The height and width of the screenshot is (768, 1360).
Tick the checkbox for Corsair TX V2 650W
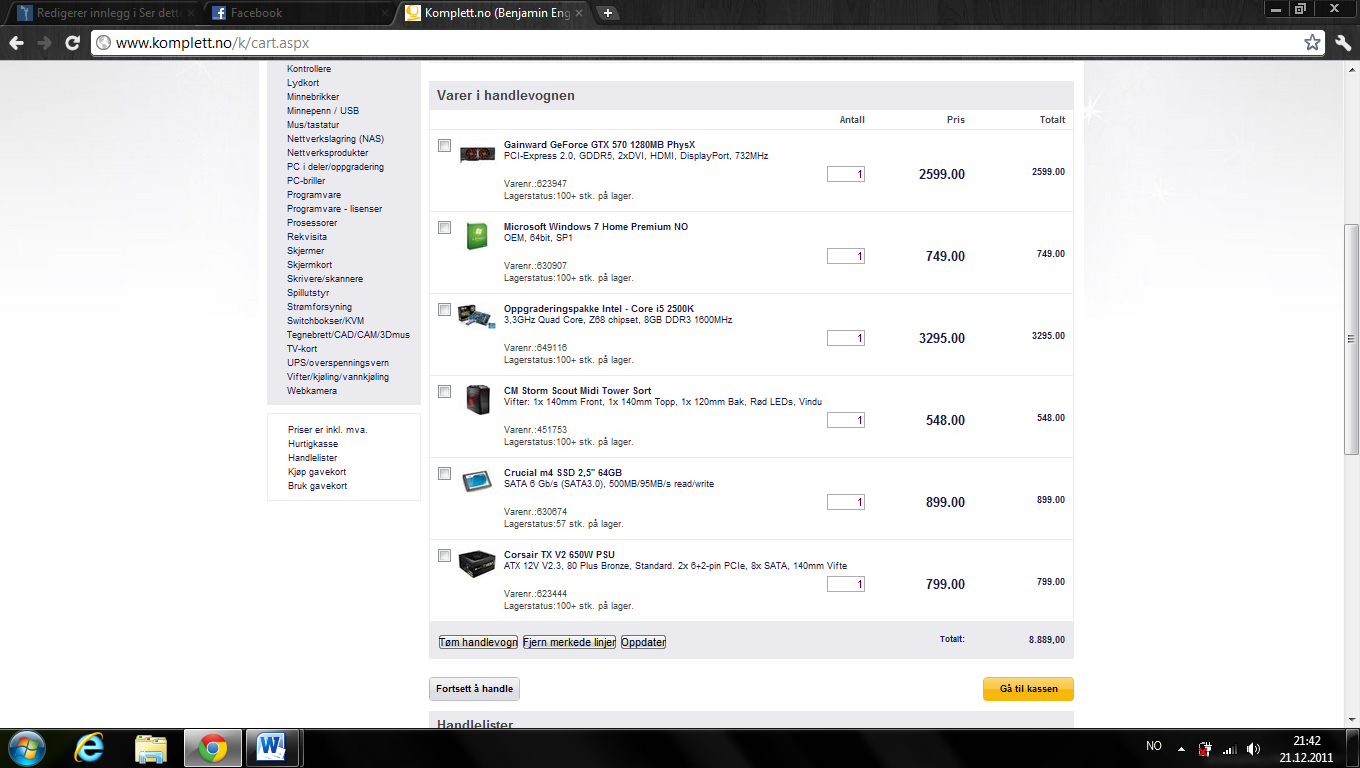445,556
